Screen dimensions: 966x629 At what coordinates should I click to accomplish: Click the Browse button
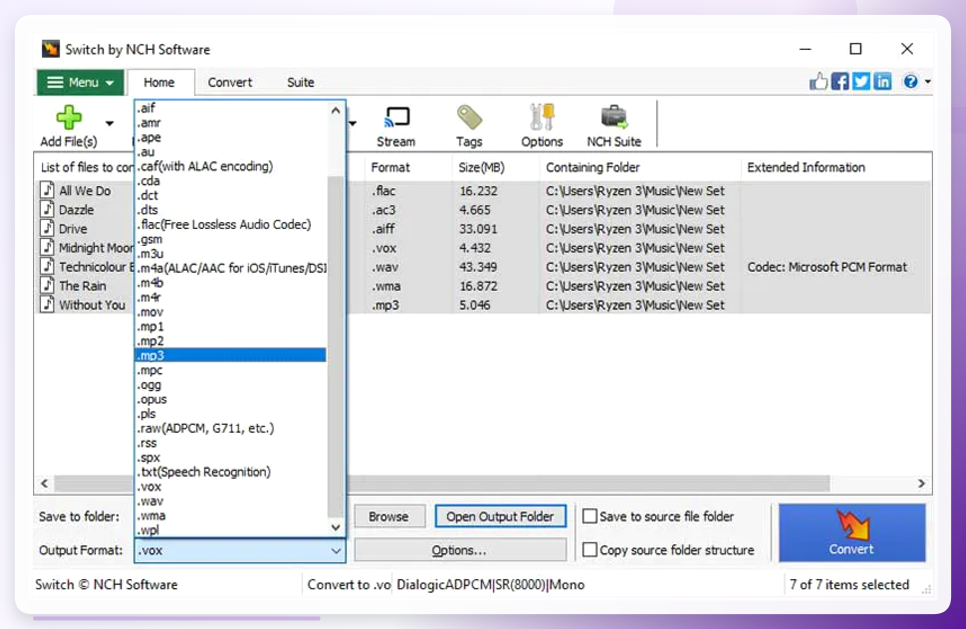click(389, 516)
